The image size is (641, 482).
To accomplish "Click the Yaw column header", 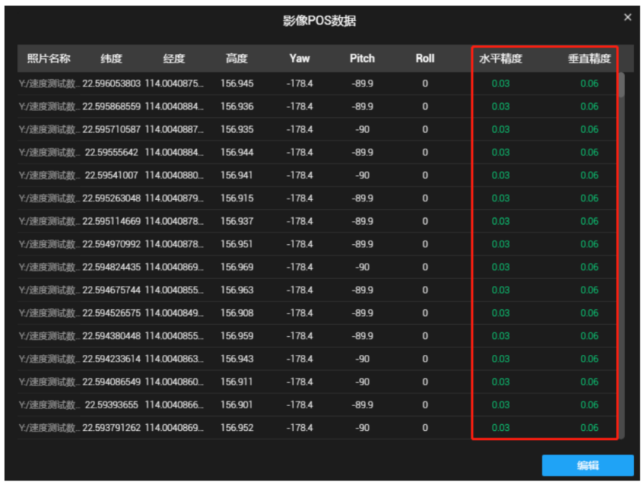I will click(x=299, y=59).
